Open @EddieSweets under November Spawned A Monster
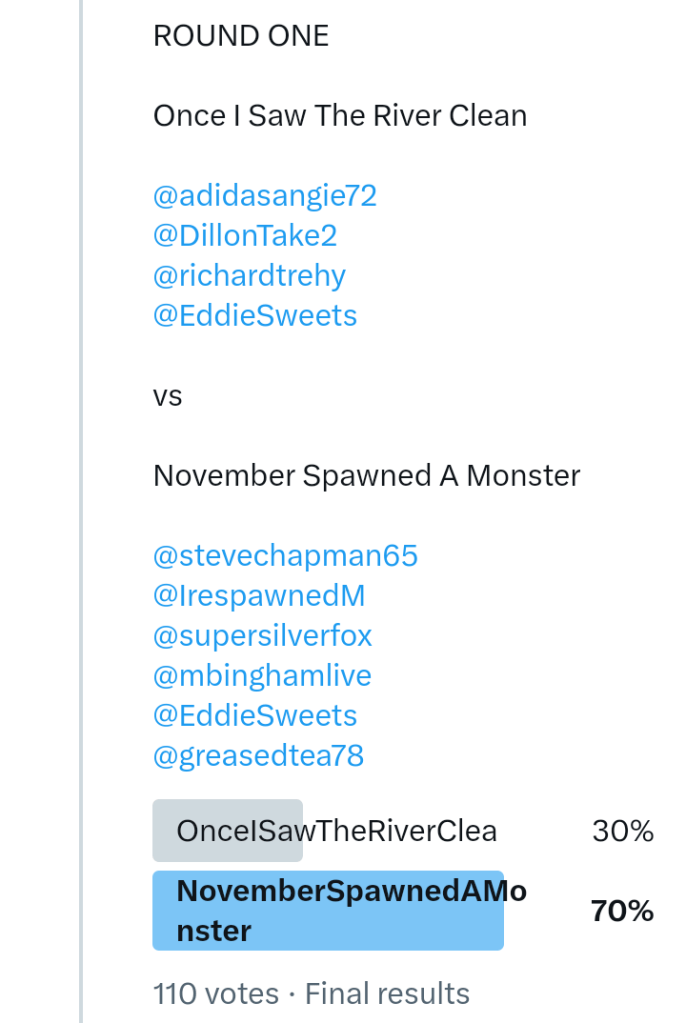This screenshot has height=1023, width=686. pos(254,716)
